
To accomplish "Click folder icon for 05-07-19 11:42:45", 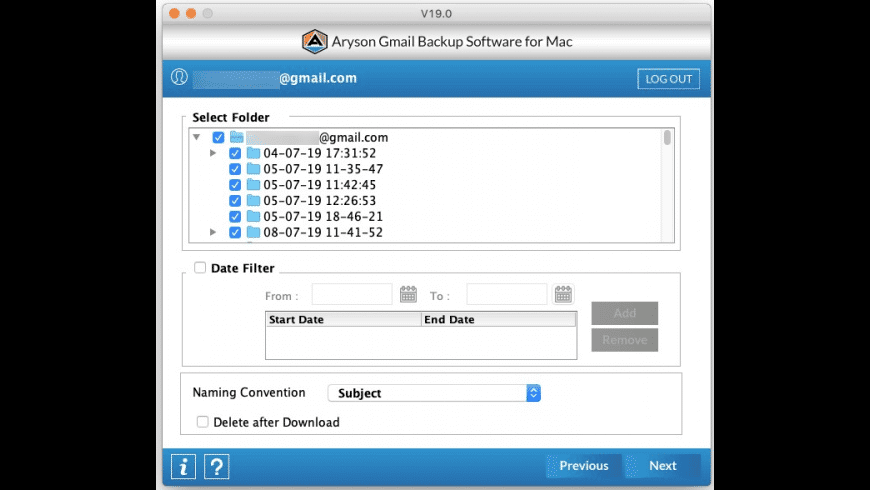I will [254, 184].
